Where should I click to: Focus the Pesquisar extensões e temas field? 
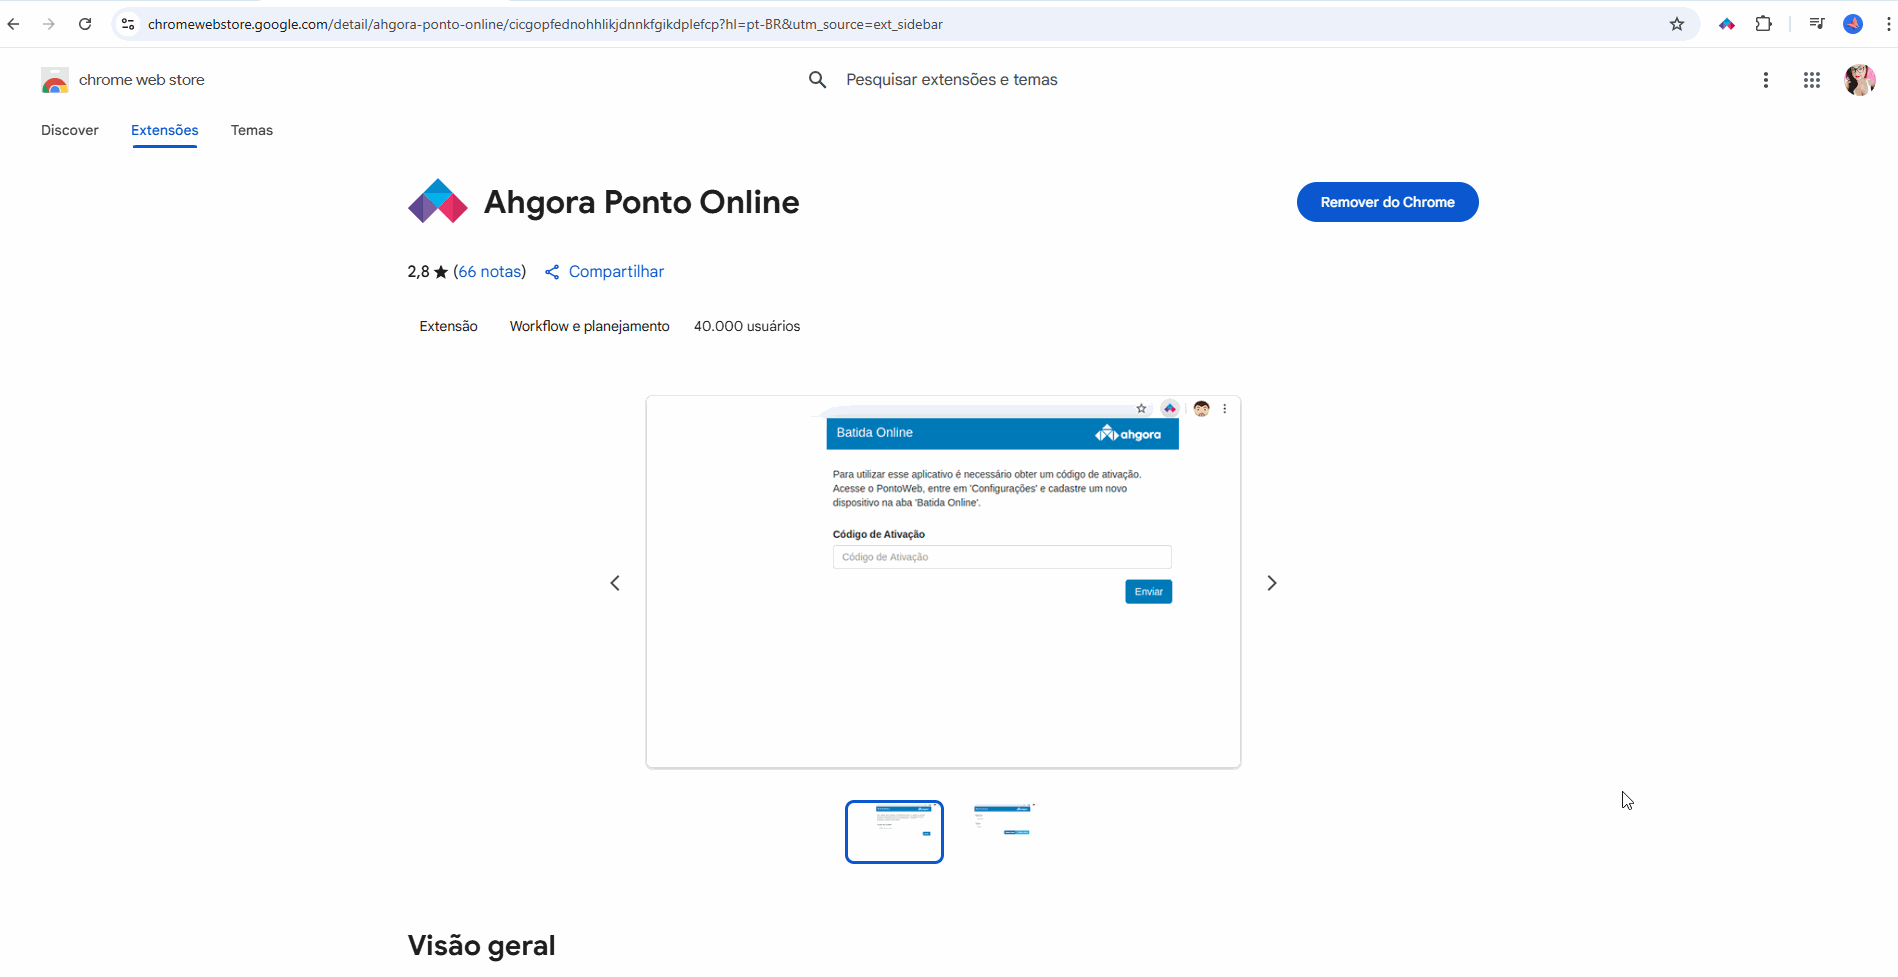pos(952,80)
